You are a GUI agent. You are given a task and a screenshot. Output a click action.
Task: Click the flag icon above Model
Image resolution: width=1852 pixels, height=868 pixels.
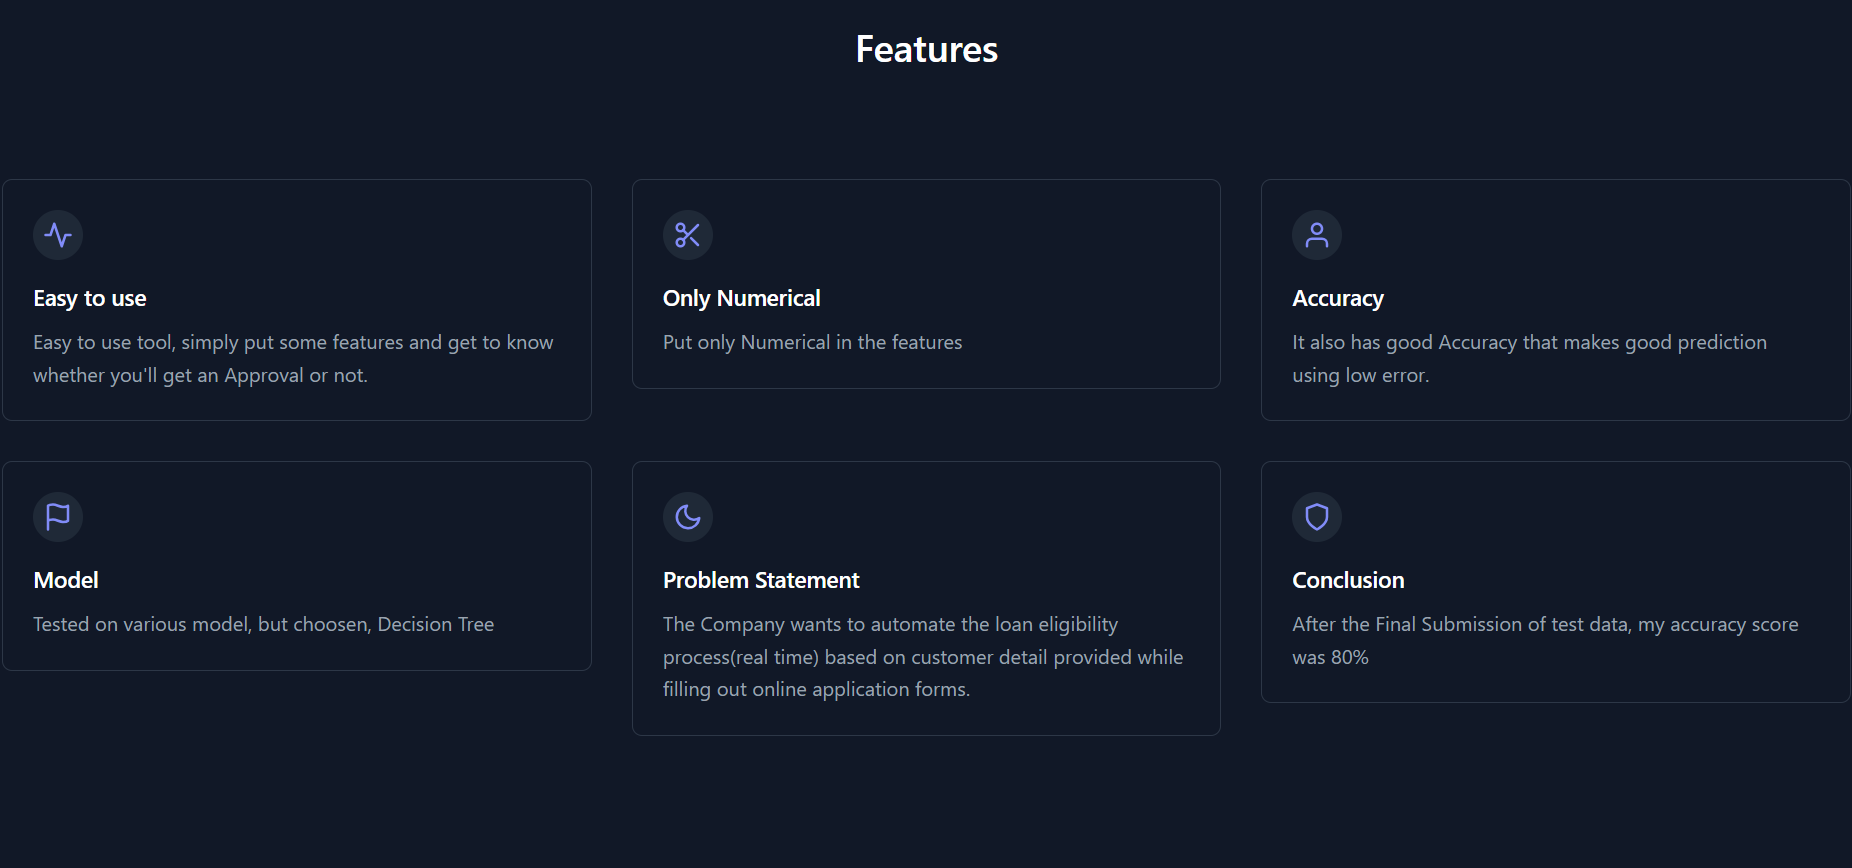[58, 517]
